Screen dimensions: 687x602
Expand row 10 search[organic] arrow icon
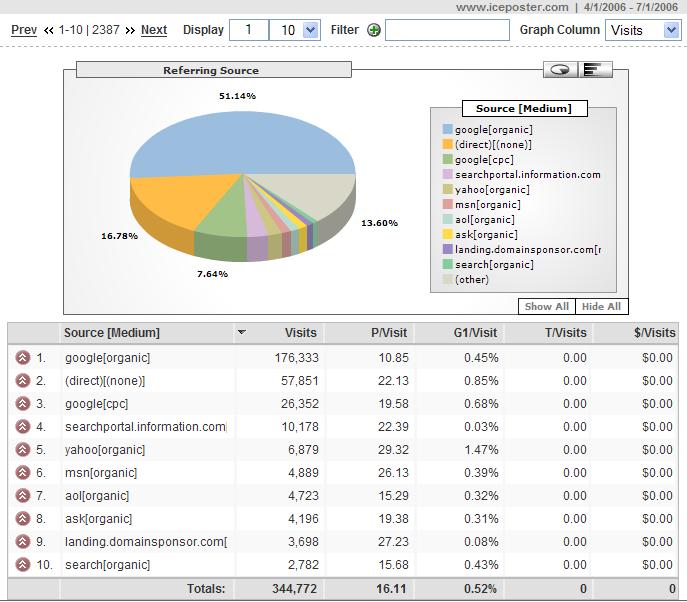tap(23, 565)
